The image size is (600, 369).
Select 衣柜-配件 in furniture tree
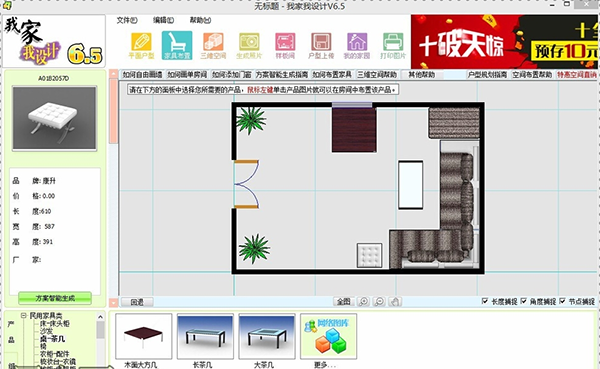coord(55,354)
